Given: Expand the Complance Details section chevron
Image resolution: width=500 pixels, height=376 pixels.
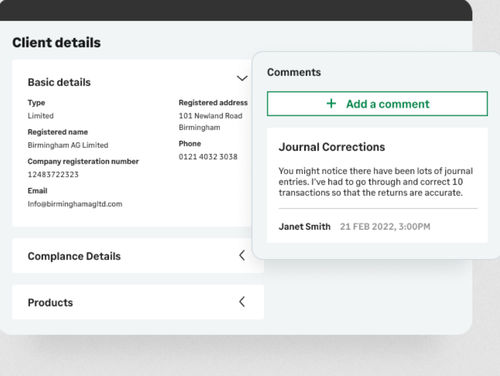Looking at the screenshot, I should click(242, 256).
